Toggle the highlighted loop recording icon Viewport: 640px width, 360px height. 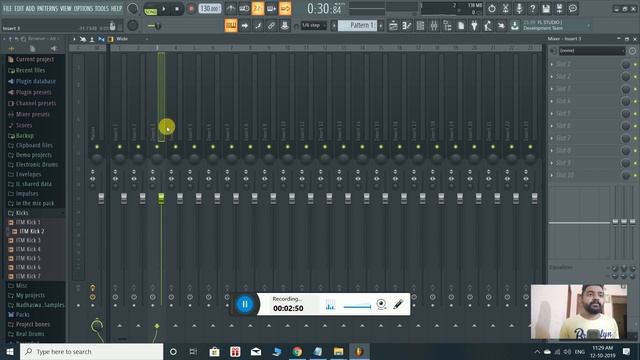click(x=285, y=8)
